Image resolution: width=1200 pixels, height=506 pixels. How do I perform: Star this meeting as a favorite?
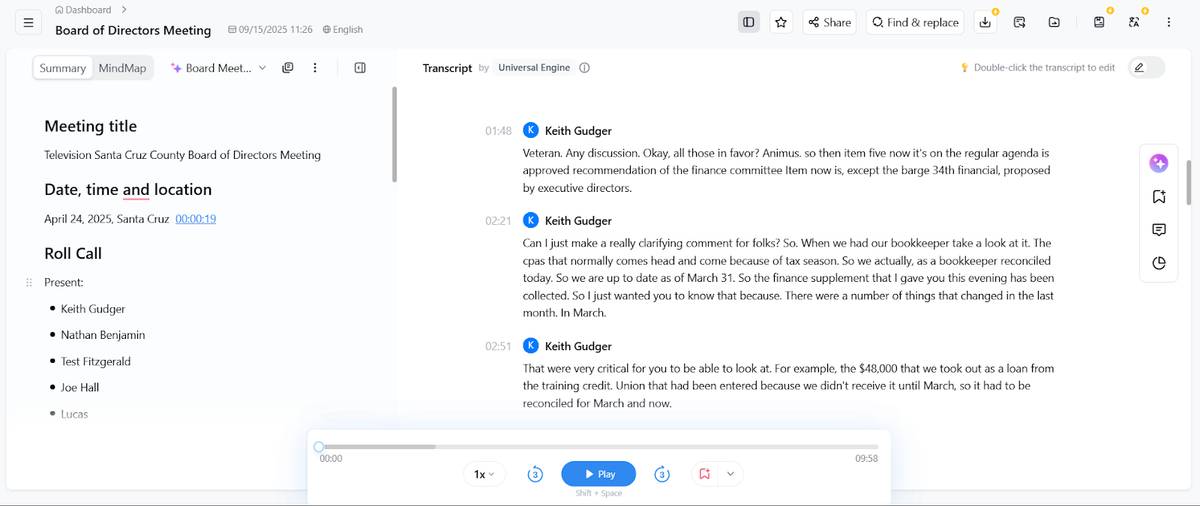[781, 22]
